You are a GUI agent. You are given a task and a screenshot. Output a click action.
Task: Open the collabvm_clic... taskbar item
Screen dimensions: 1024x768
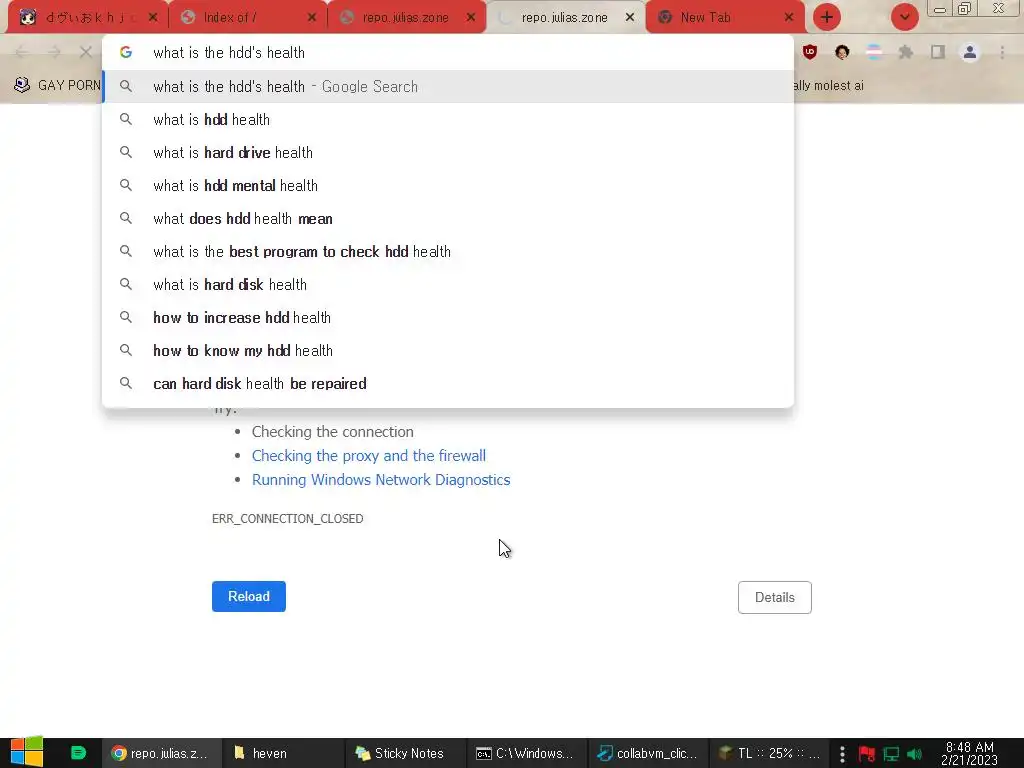coord(648,753)
